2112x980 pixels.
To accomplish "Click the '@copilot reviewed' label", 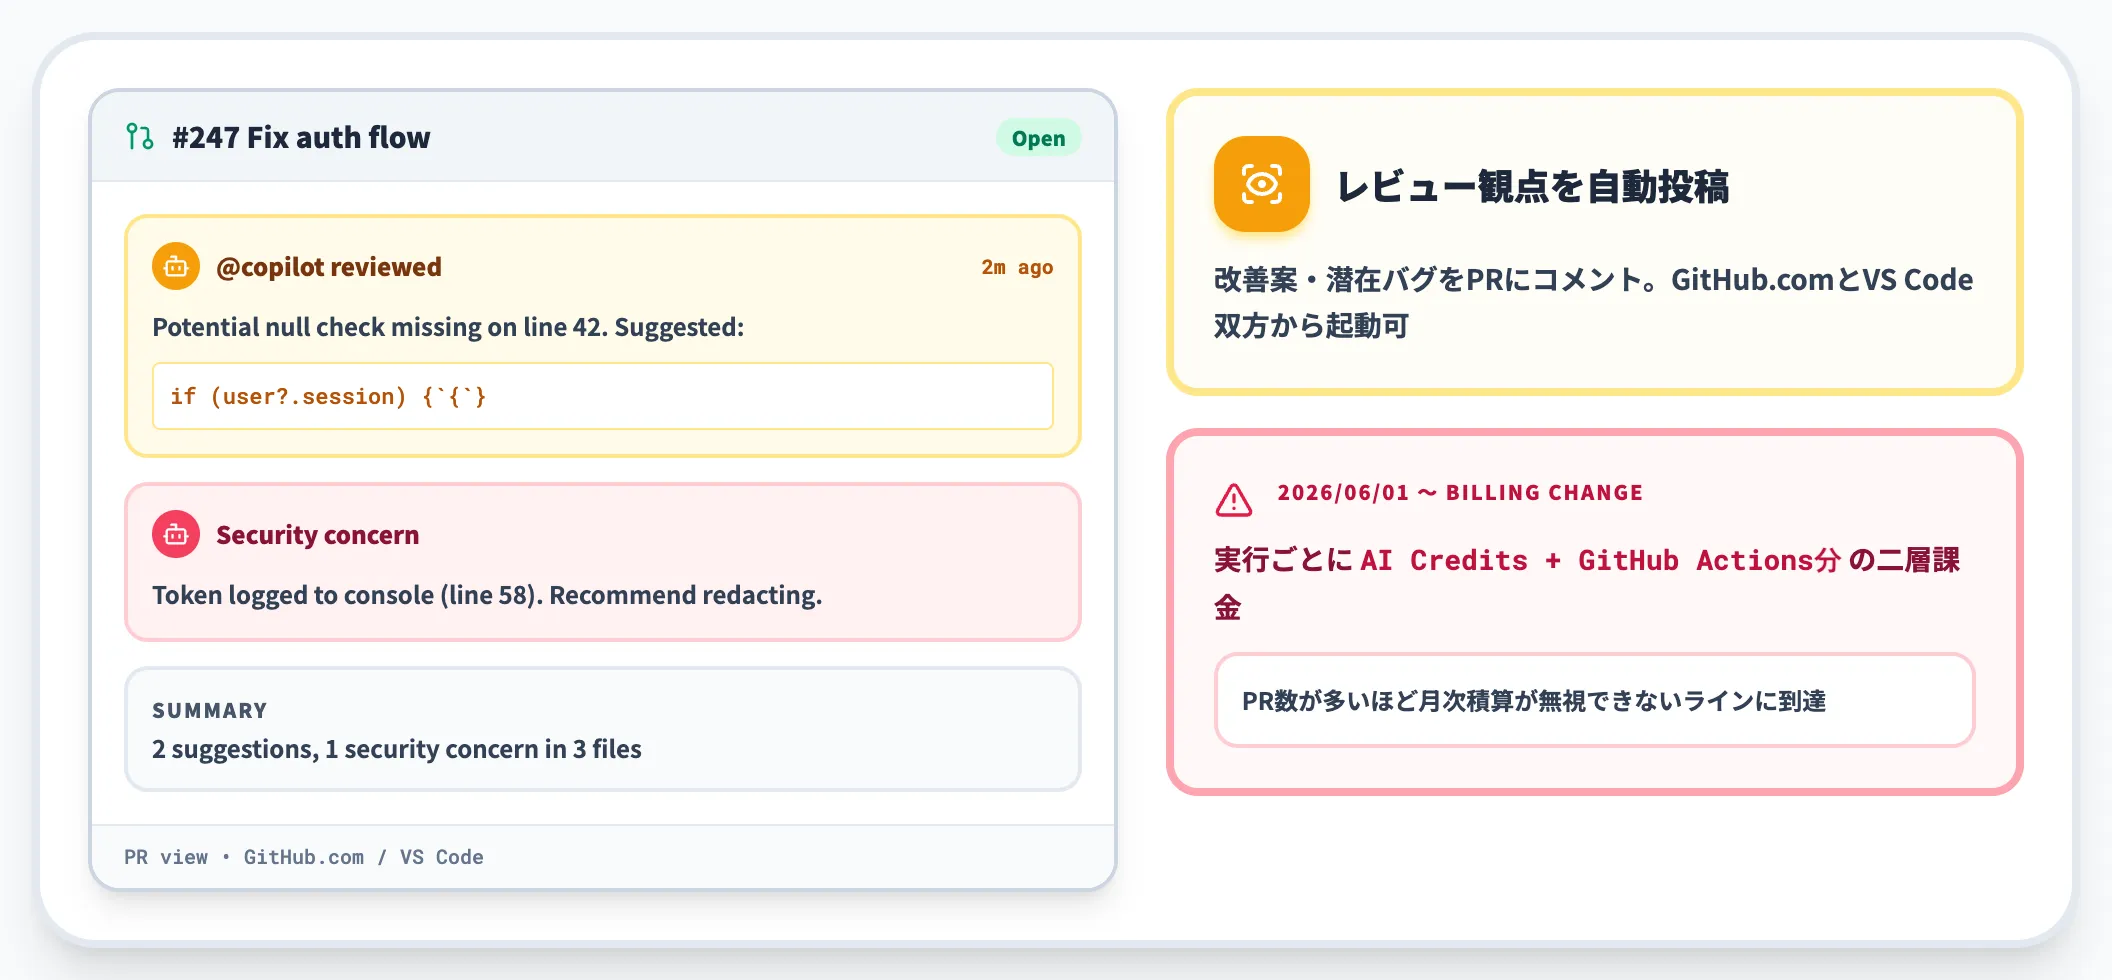I will click(x=329, y=267).
